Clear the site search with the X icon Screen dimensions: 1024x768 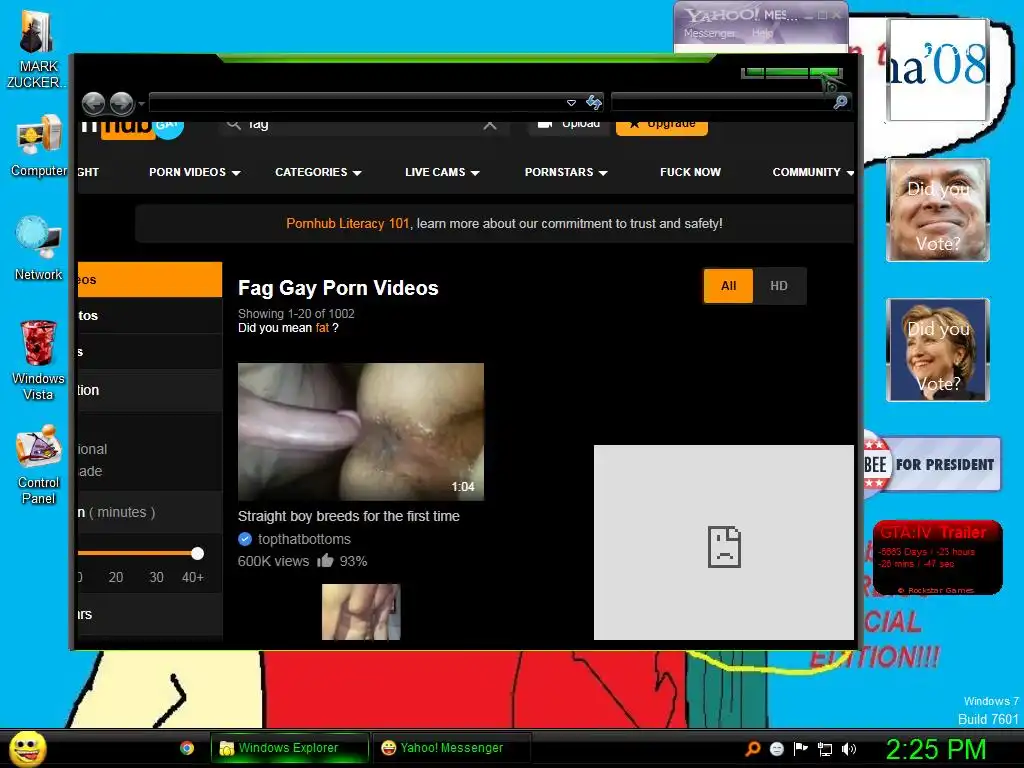pyautogui.click(x=490, y=124)
